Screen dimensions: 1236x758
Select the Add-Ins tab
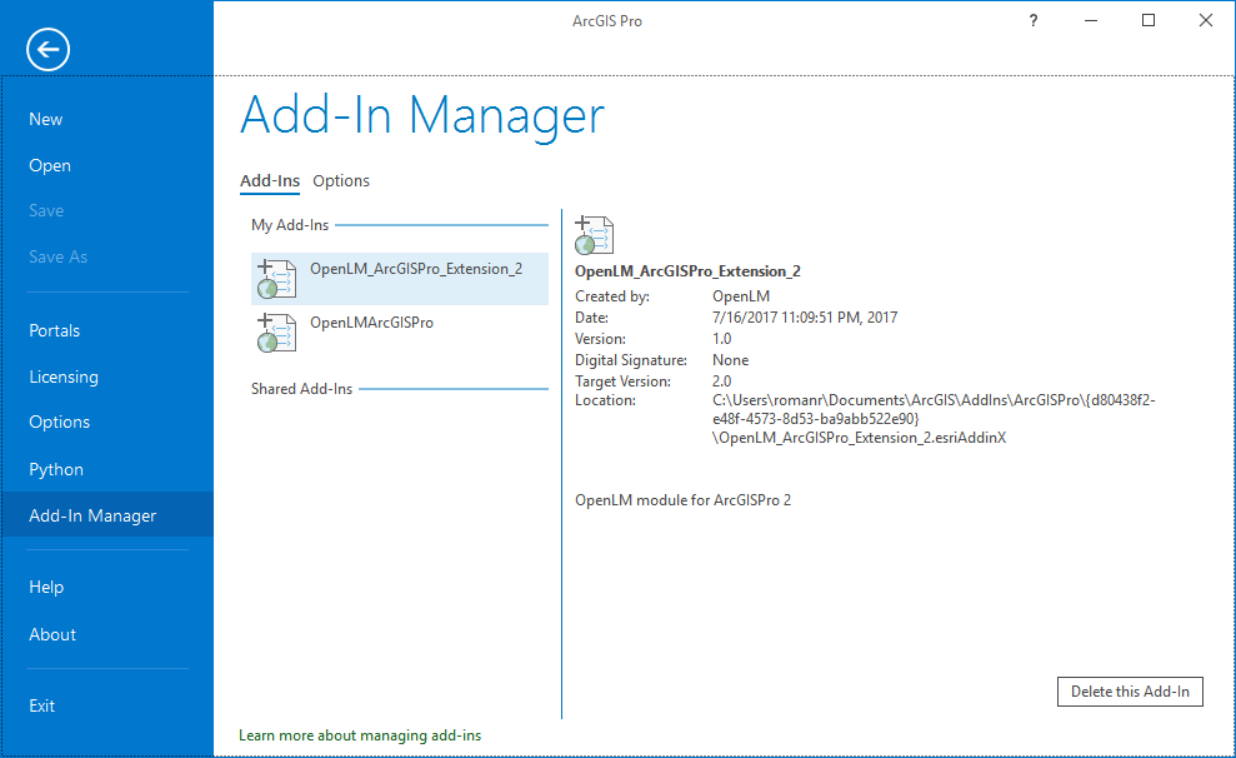coord(269,181)
